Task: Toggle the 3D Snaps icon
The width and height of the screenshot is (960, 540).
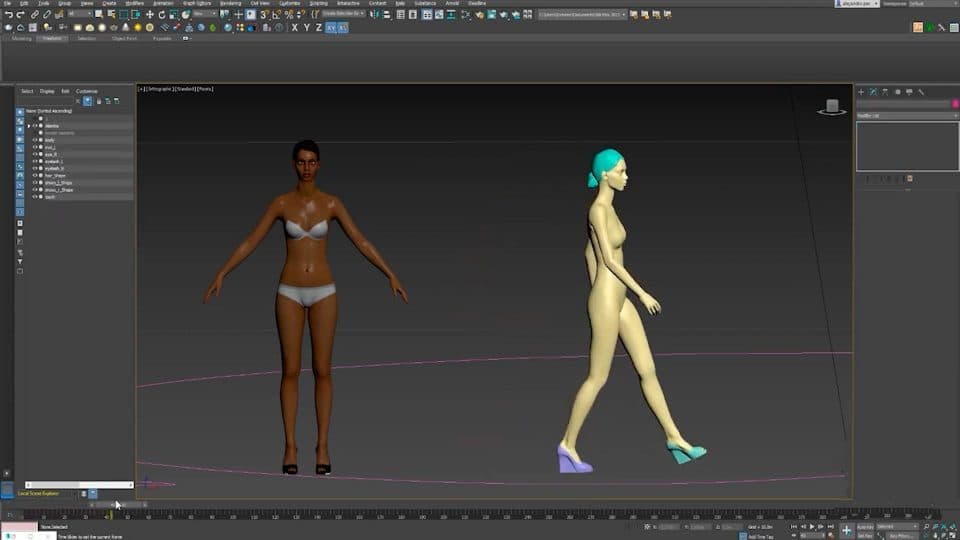Action: pos(264,14)
